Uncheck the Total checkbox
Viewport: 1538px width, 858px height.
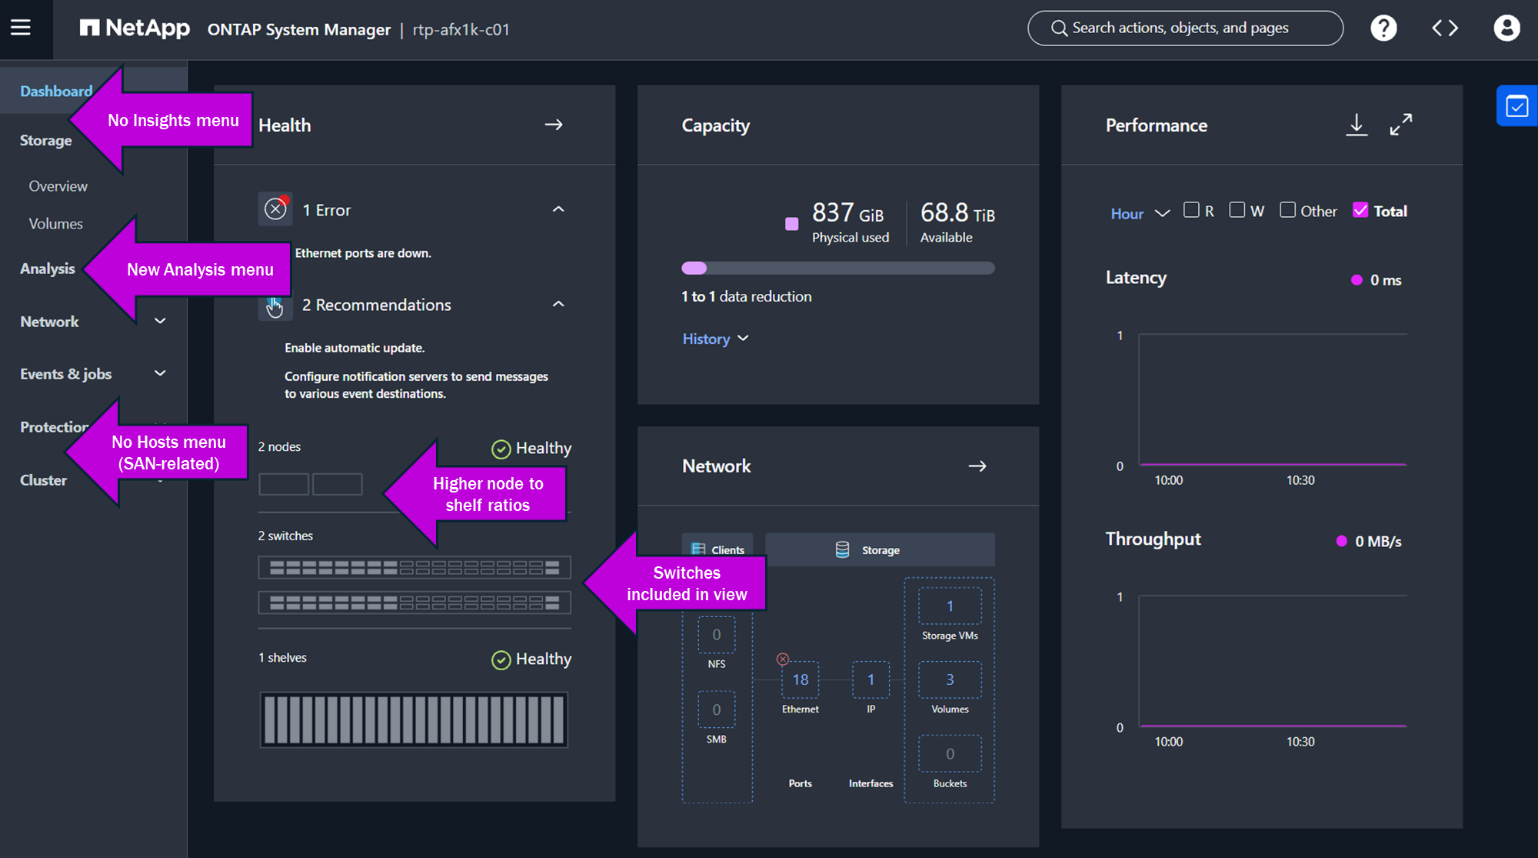pyautogui.click(x=1360, y=210)
